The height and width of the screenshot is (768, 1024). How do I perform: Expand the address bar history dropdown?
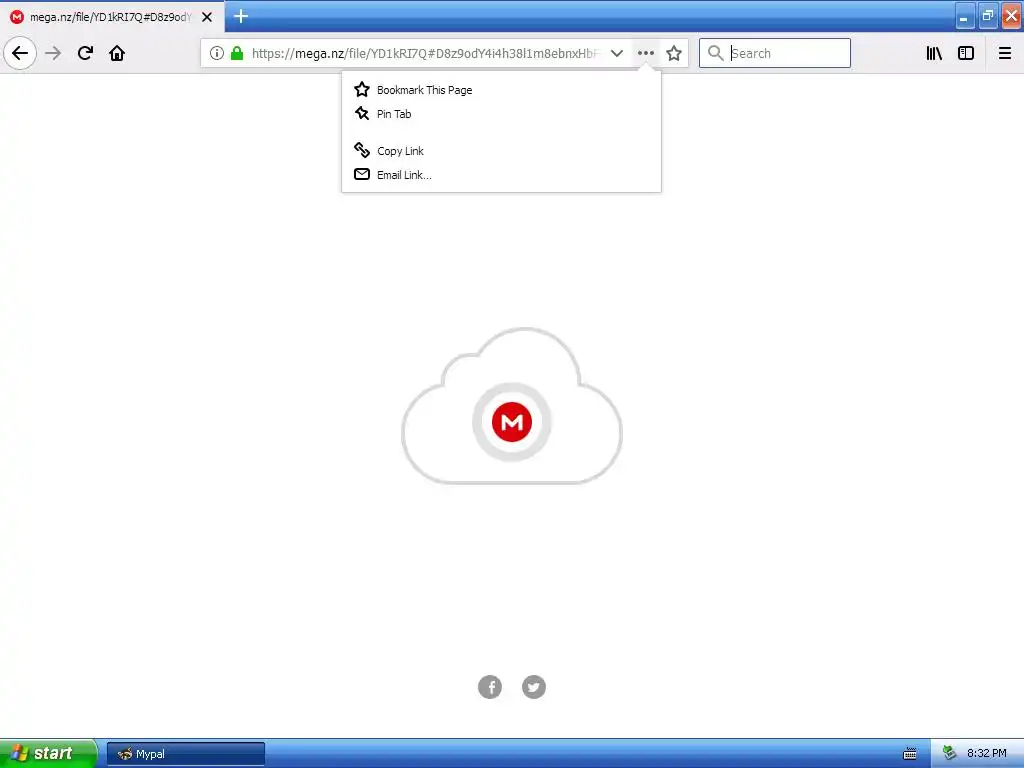pyautogui.click(x=616, y=53)
